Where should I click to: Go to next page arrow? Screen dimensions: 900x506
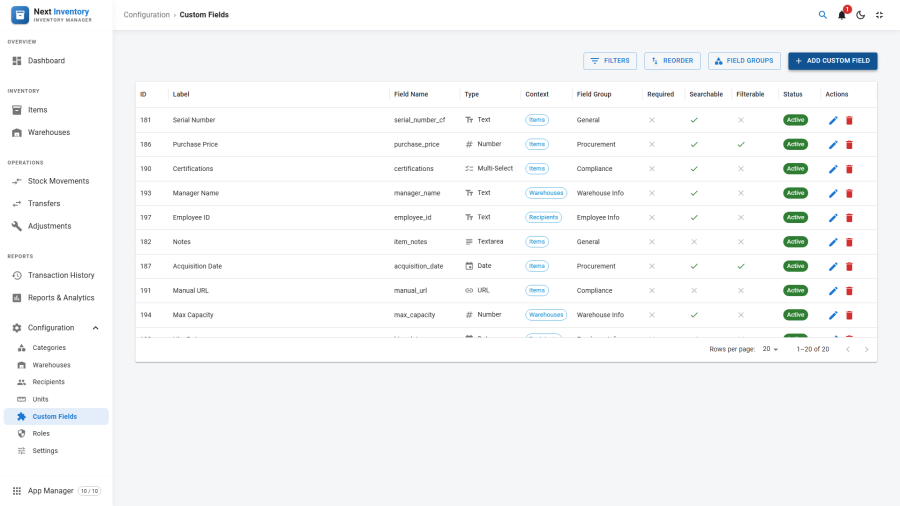866,349
